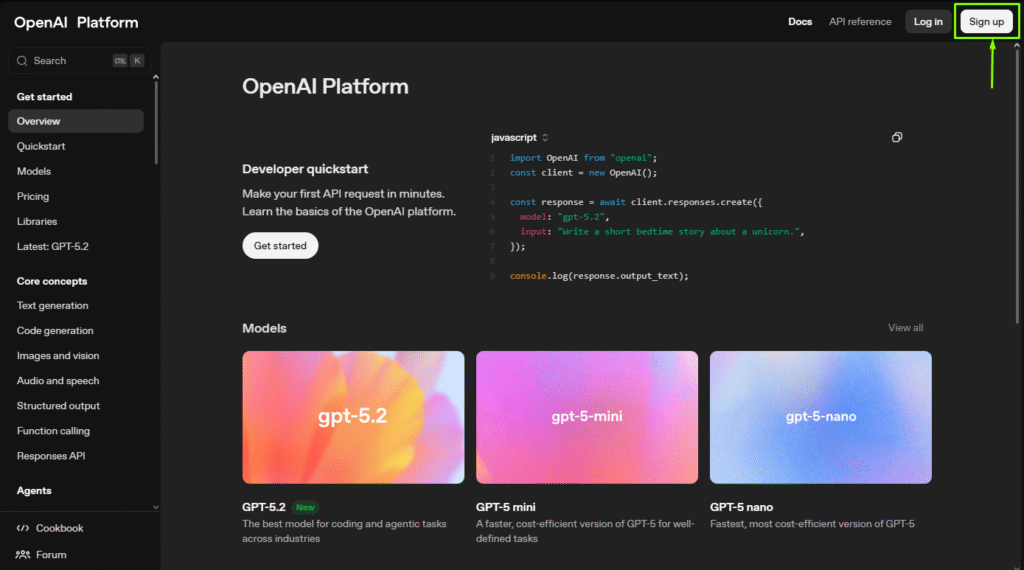
Task: Click the OpenAI Platform logo
Action: point(76,22)
